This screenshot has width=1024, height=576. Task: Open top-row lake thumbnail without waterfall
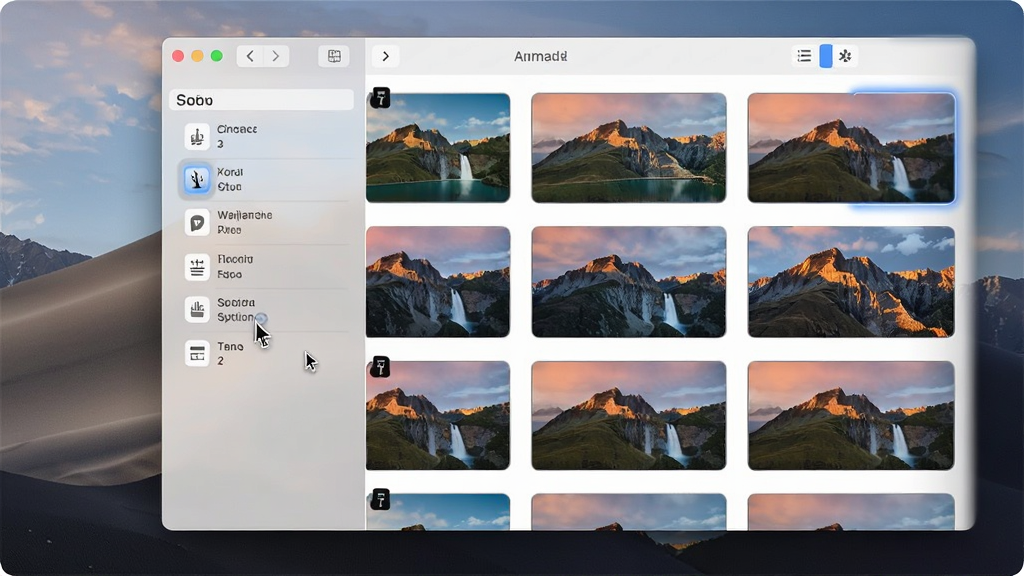click(x=629, y=148)
